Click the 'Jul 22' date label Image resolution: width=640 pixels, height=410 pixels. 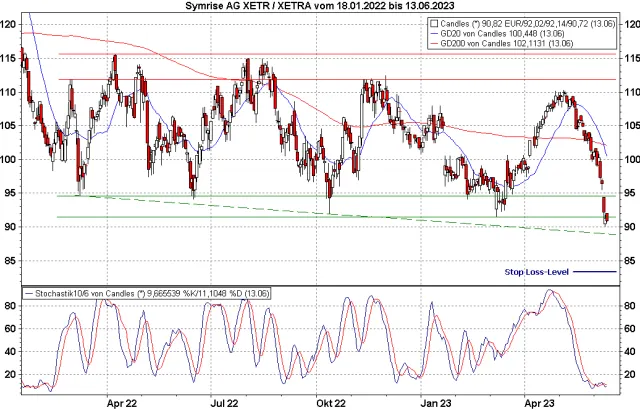click(225, 403)
